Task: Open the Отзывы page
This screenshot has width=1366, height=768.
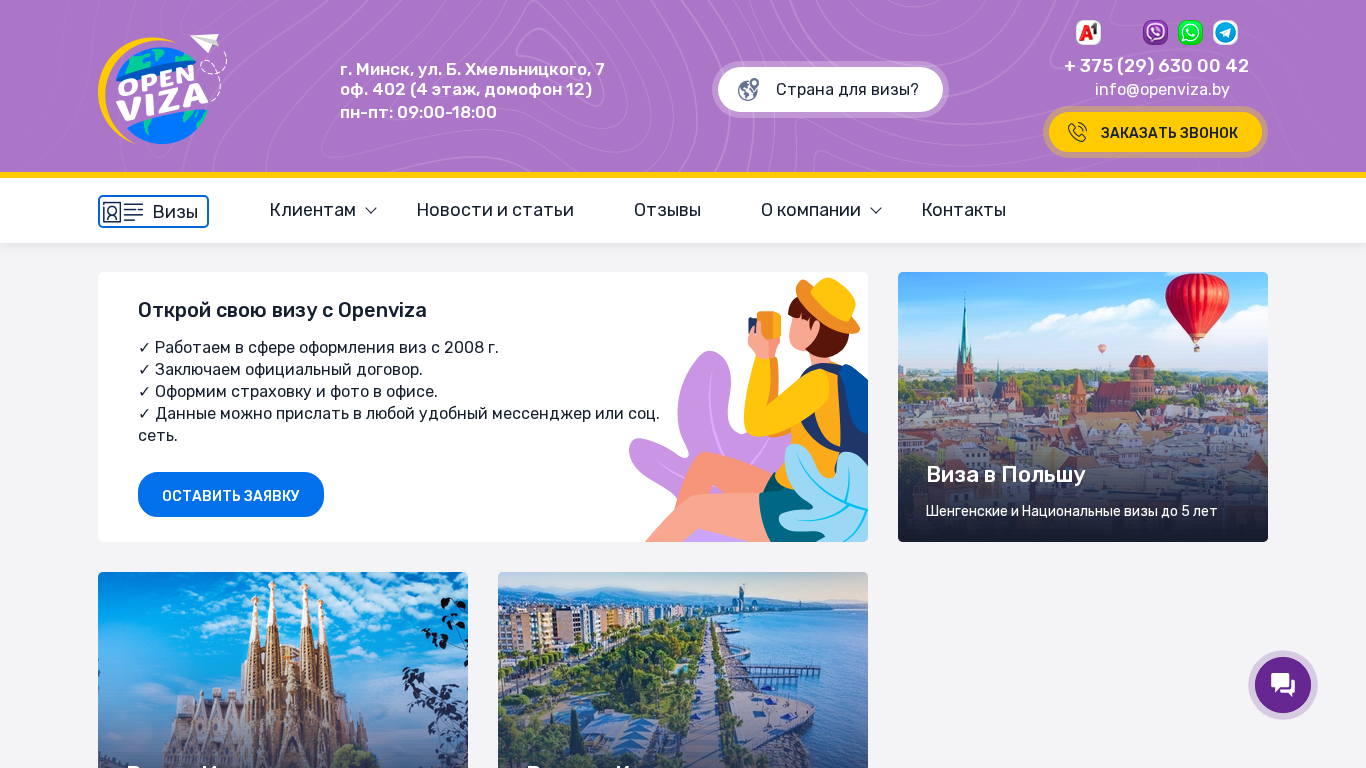Action: pyautogui.click(x=667, y=210)
